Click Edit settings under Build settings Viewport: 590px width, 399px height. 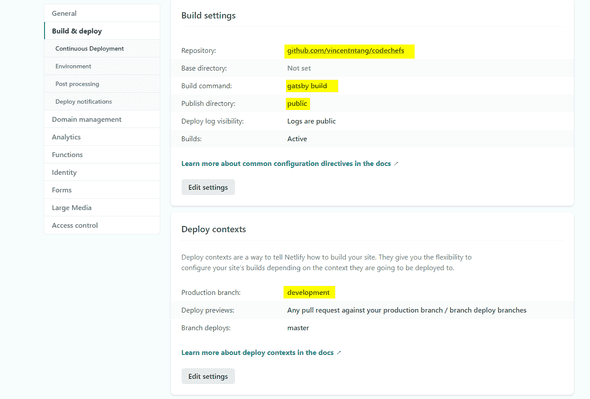[x=208, y=187]
